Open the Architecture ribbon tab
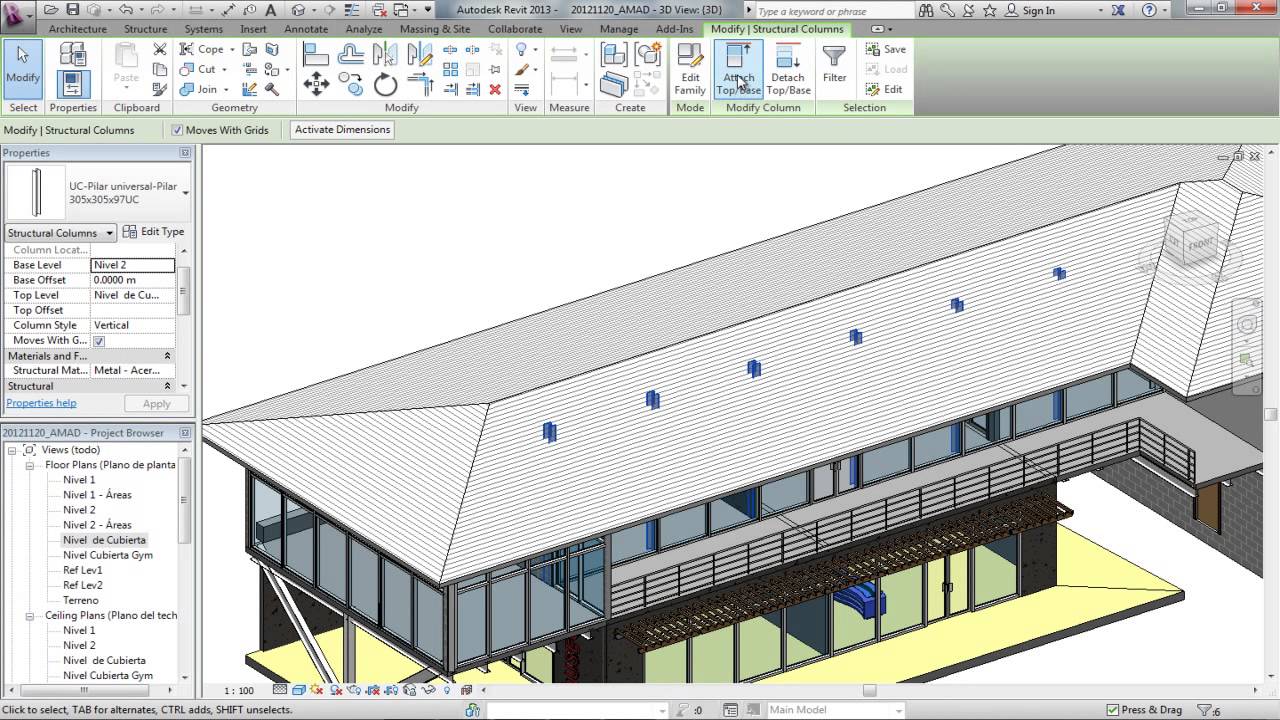 click(77, 29)
